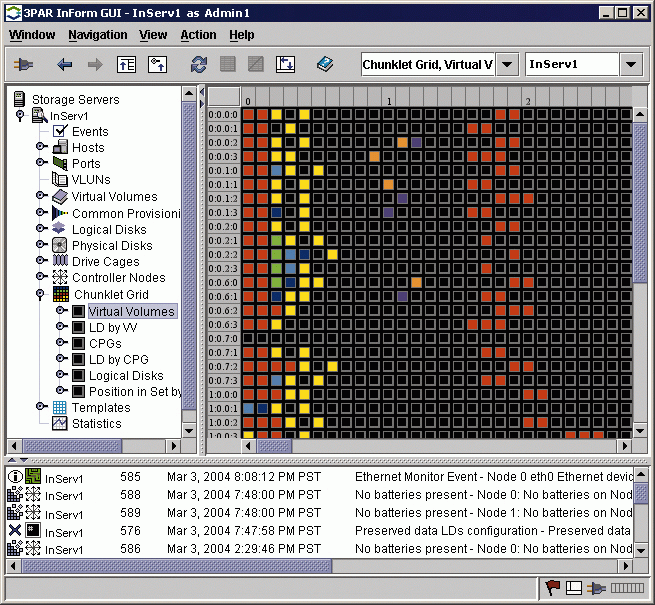Viewport: 655px width, 605px height.
Task: Click the event list horizontal scrollbar thumb
Action: tap(177, 566)
